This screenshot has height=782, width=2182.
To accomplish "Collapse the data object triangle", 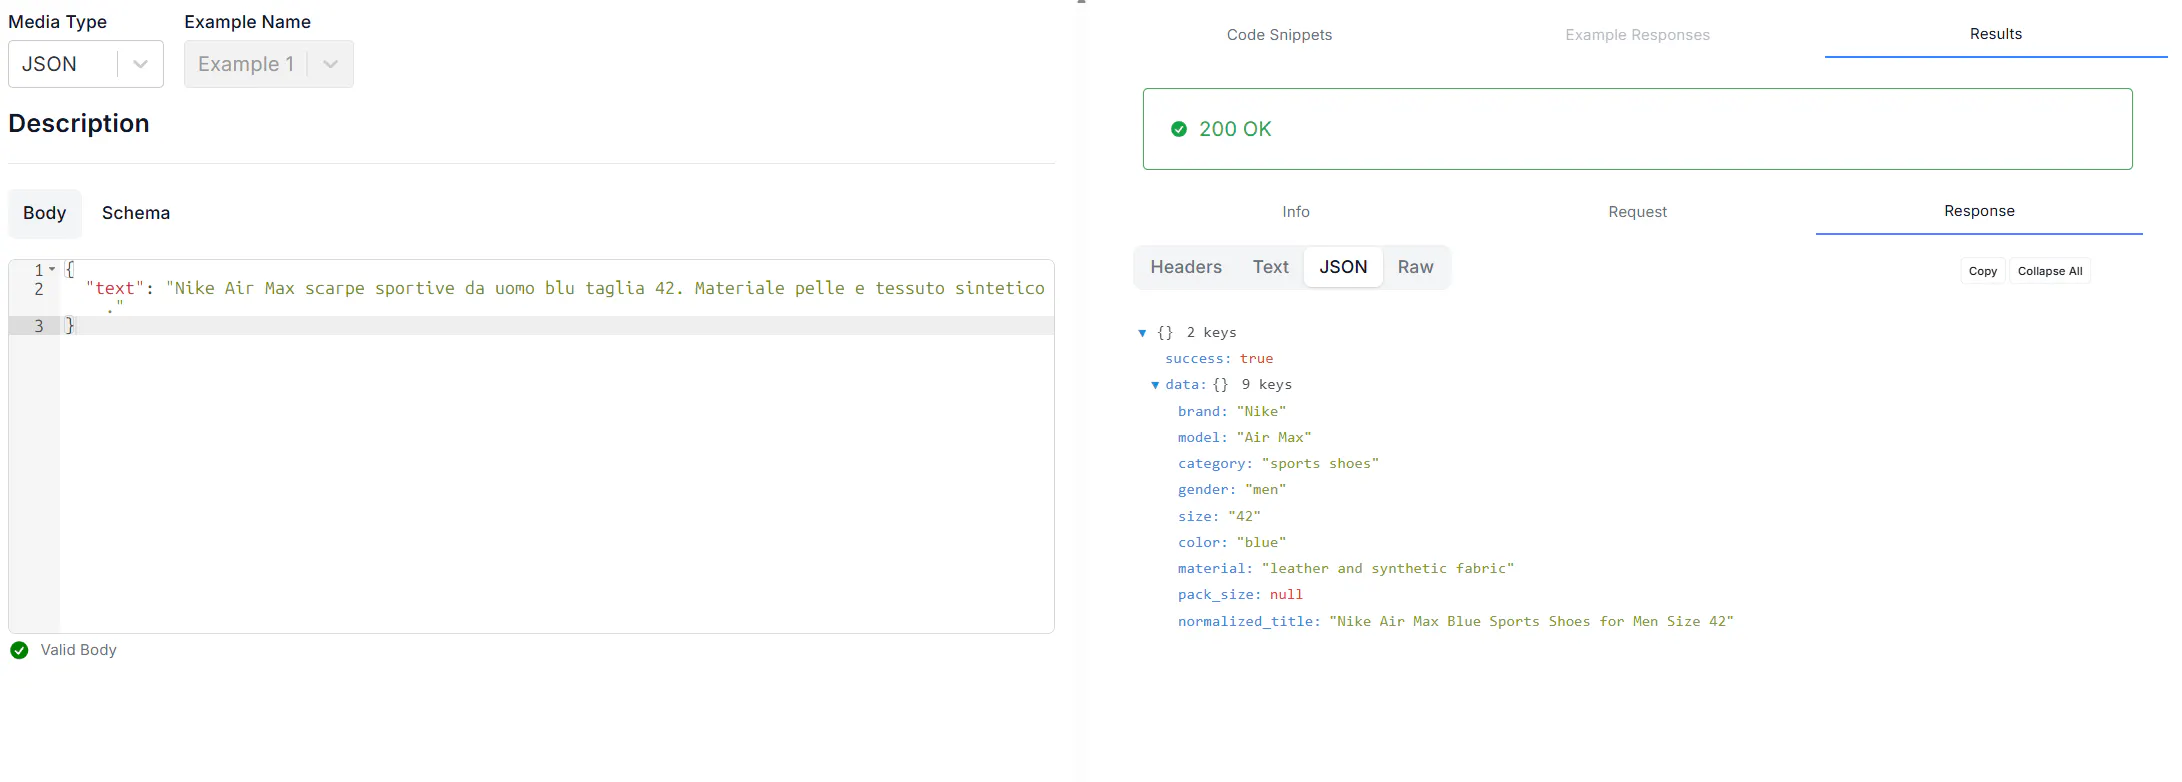I will point(1155,385).
